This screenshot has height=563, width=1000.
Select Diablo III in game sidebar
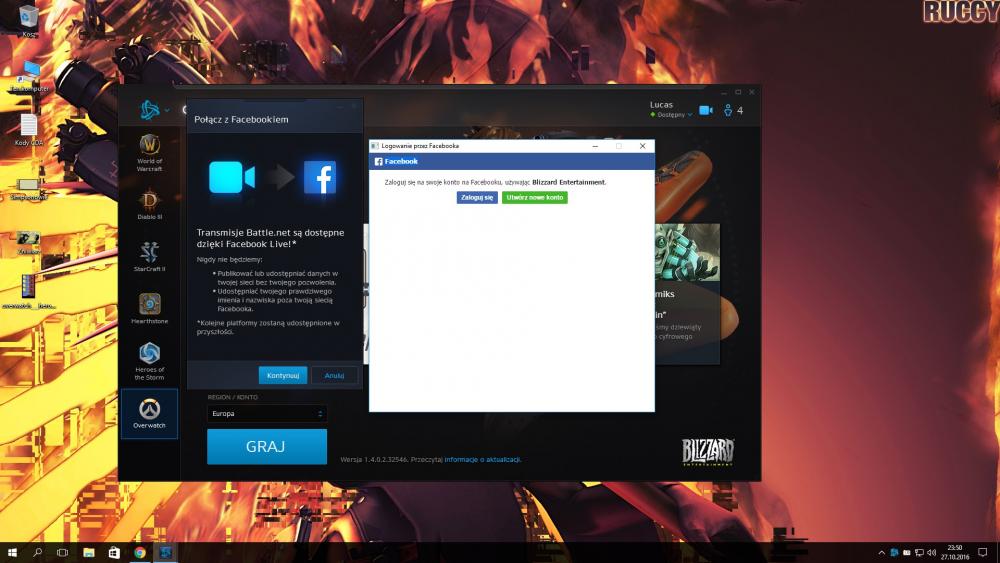[149, 205]
